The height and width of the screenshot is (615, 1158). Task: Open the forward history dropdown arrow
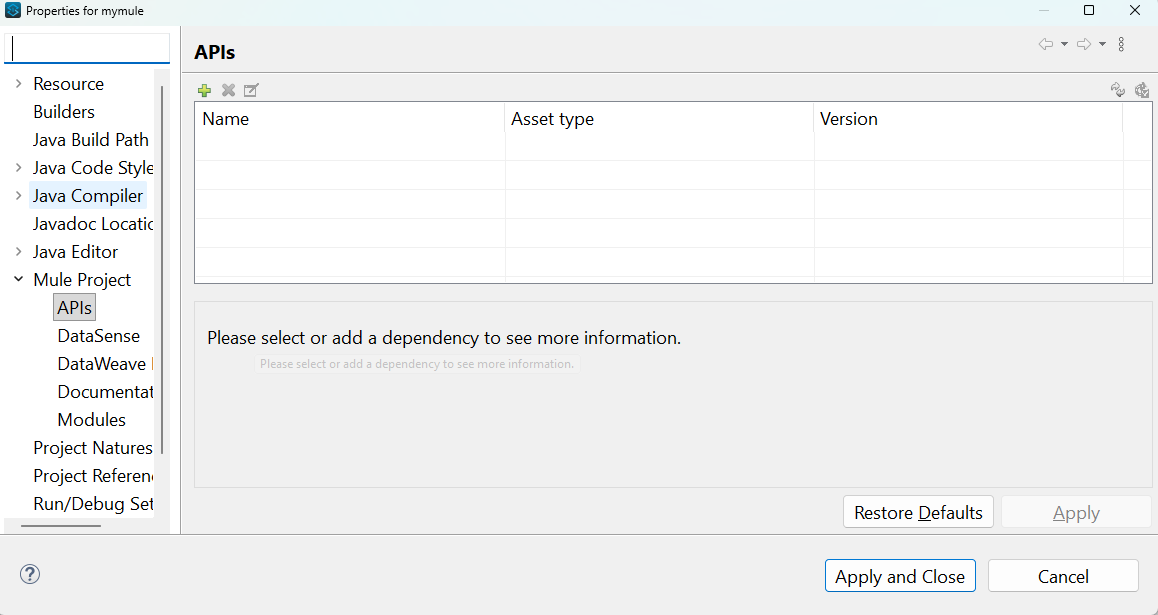coord(1102,44)
